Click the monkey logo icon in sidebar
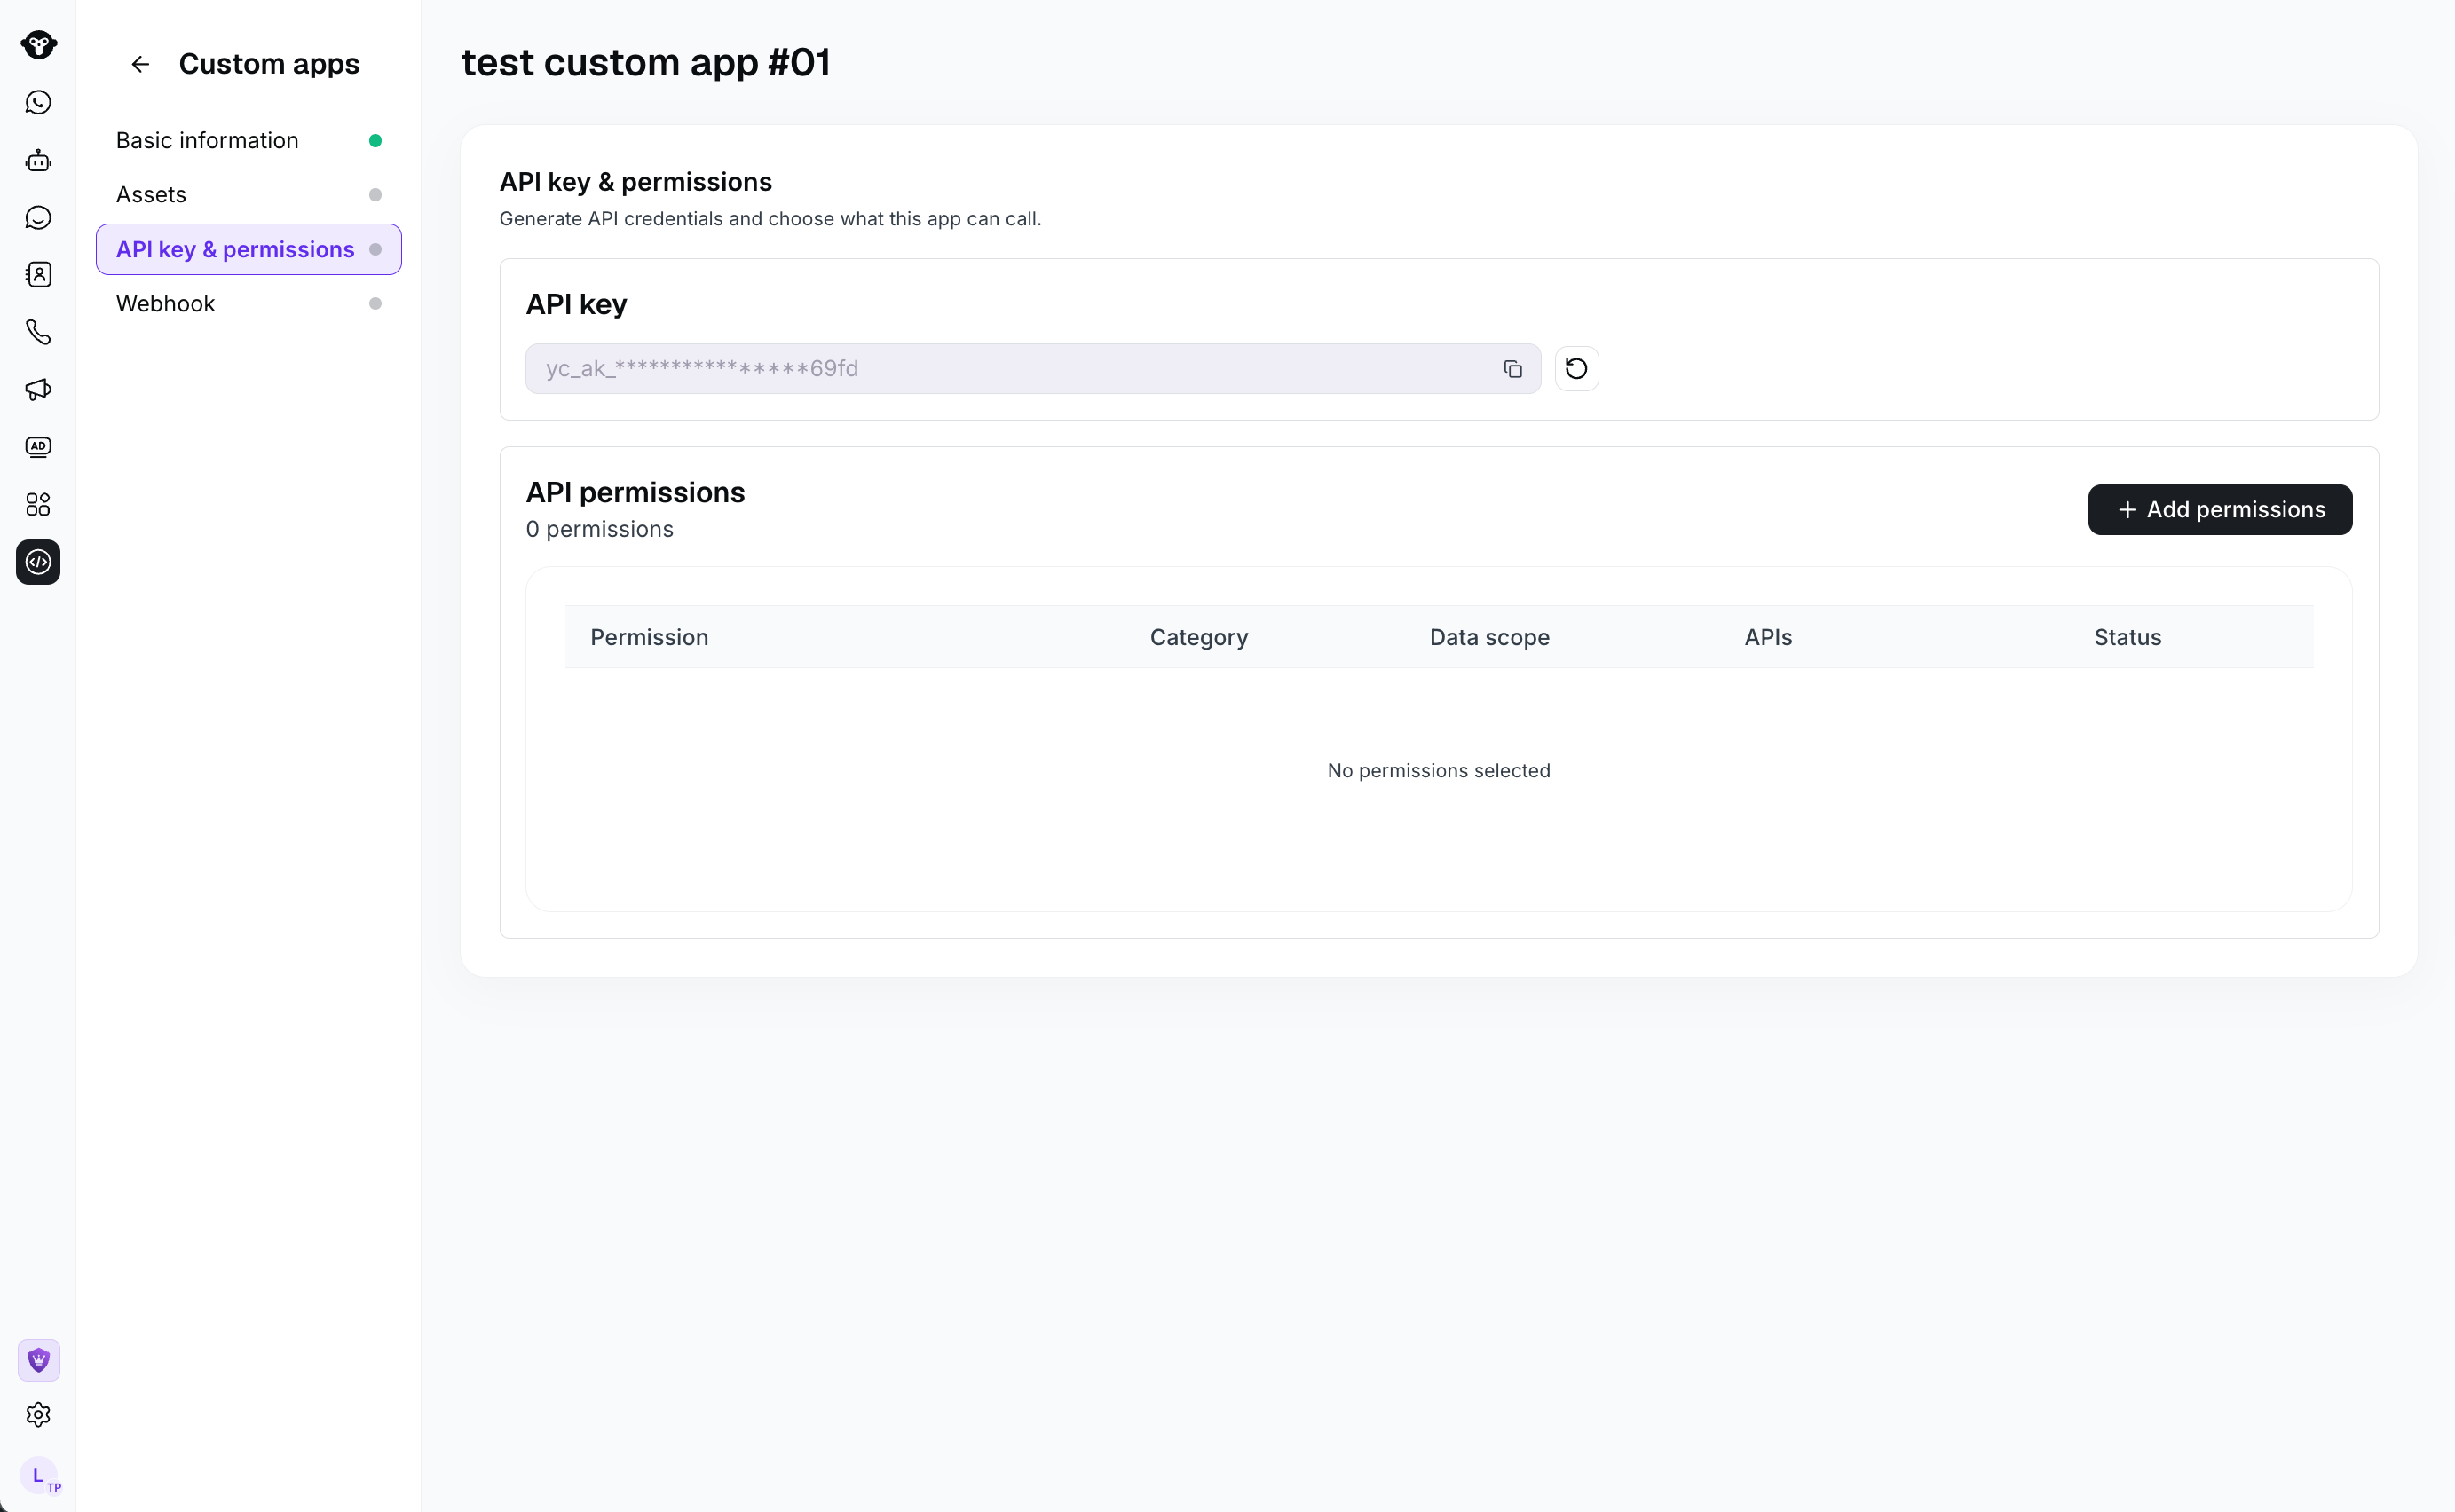Viewport: 2455px width, 1512px height. (x=38, y=45)
